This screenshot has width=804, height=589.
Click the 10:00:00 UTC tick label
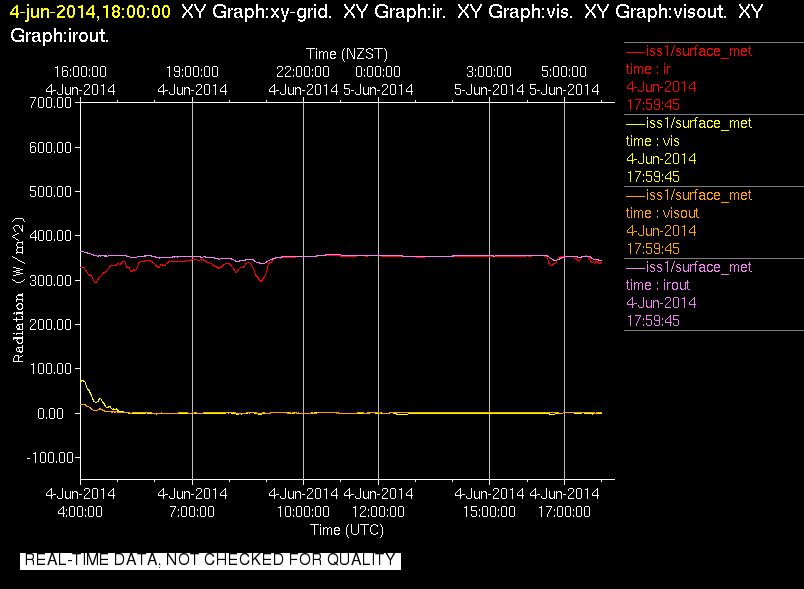pyautogui.click(x=303, y=512)
